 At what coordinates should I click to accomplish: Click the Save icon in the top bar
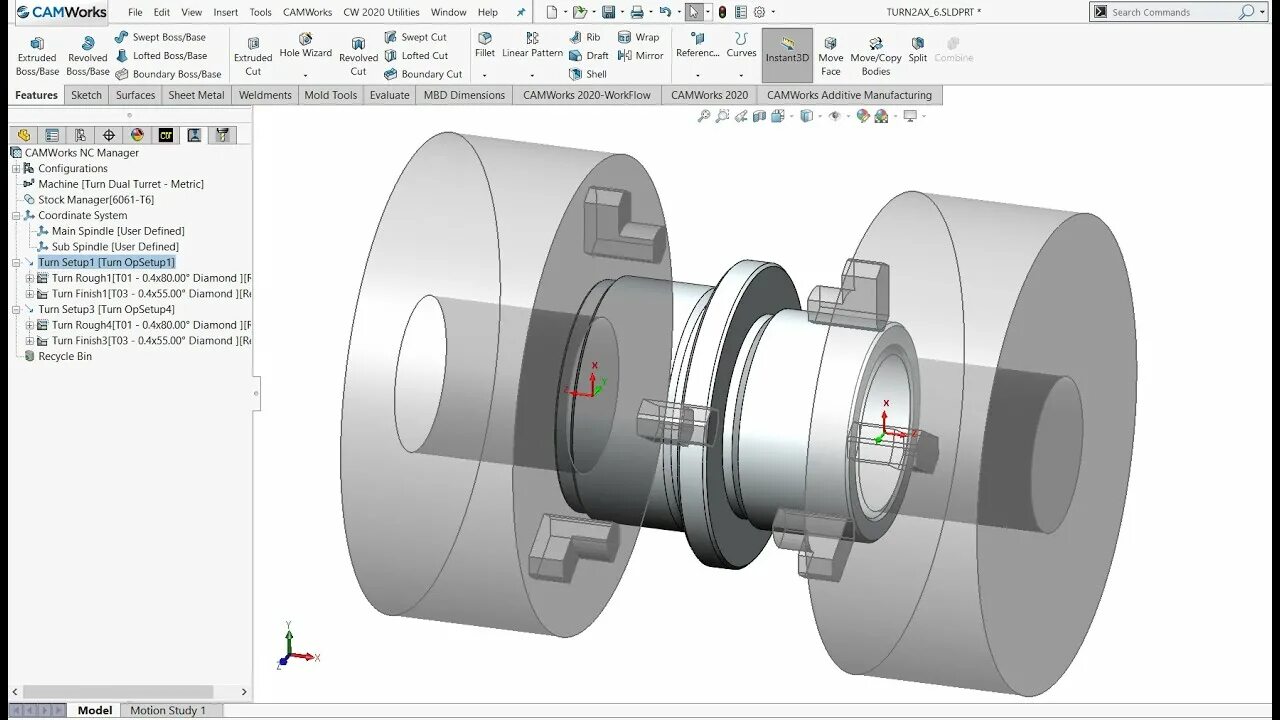point(608,12)
